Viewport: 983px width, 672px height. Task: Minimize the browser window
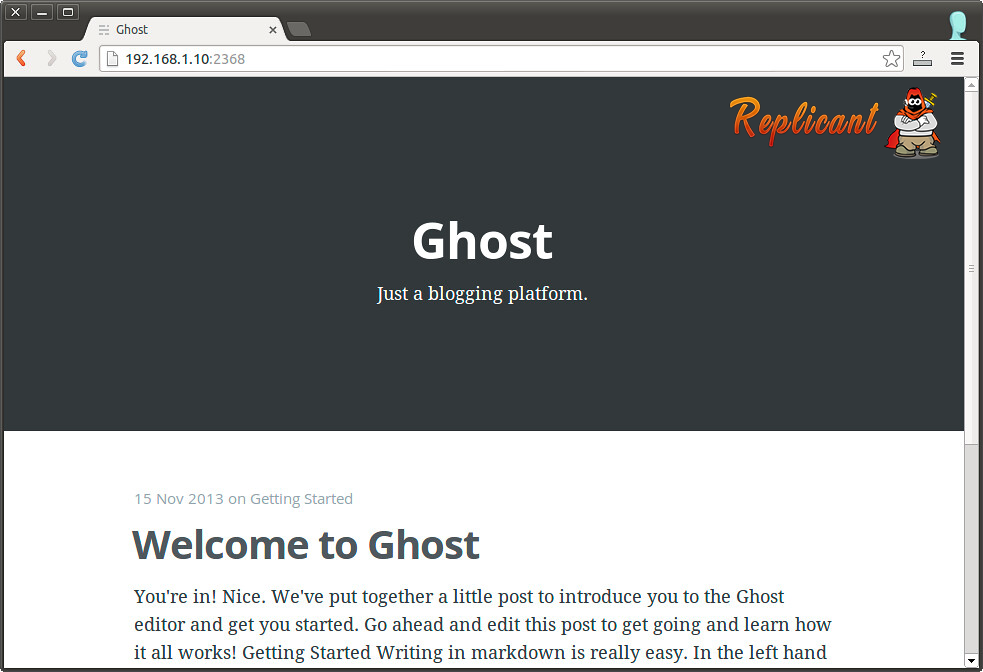pos(42,12)
